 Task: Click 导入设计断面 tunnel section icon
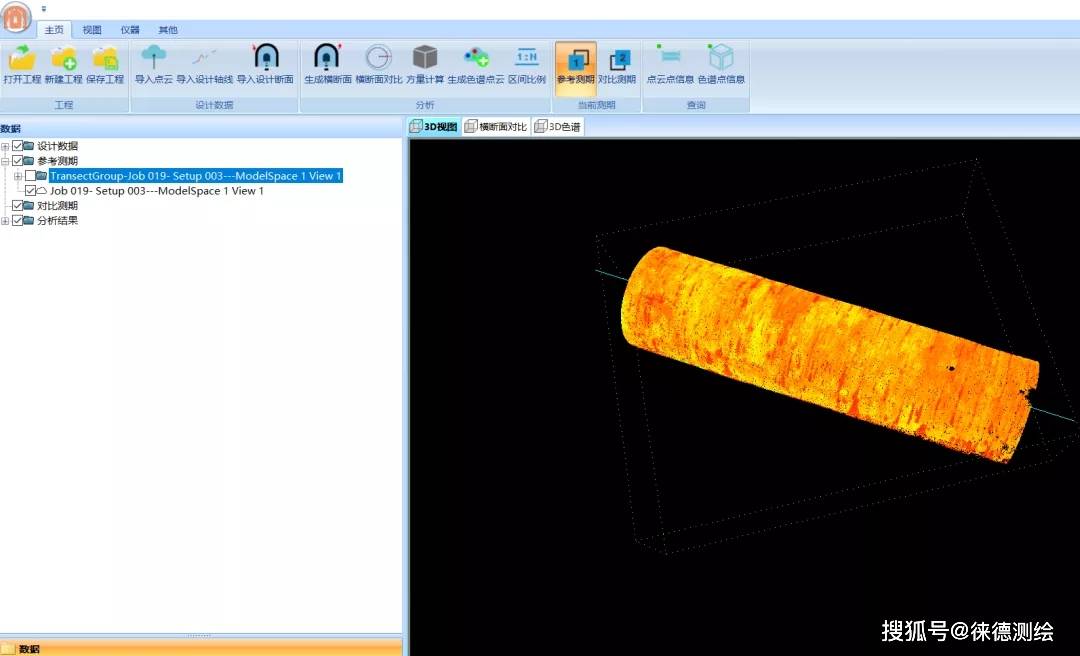[265, 59]
